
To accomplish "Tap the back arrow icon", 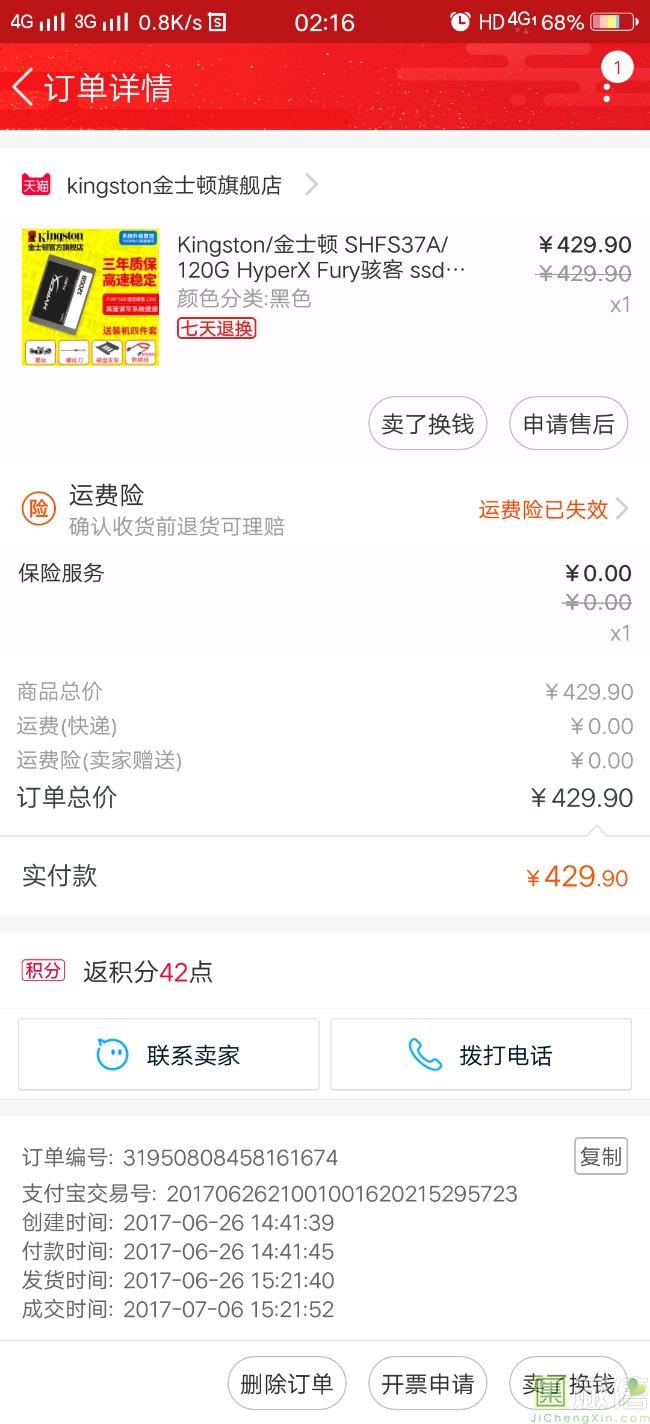I will click(23, 87).
